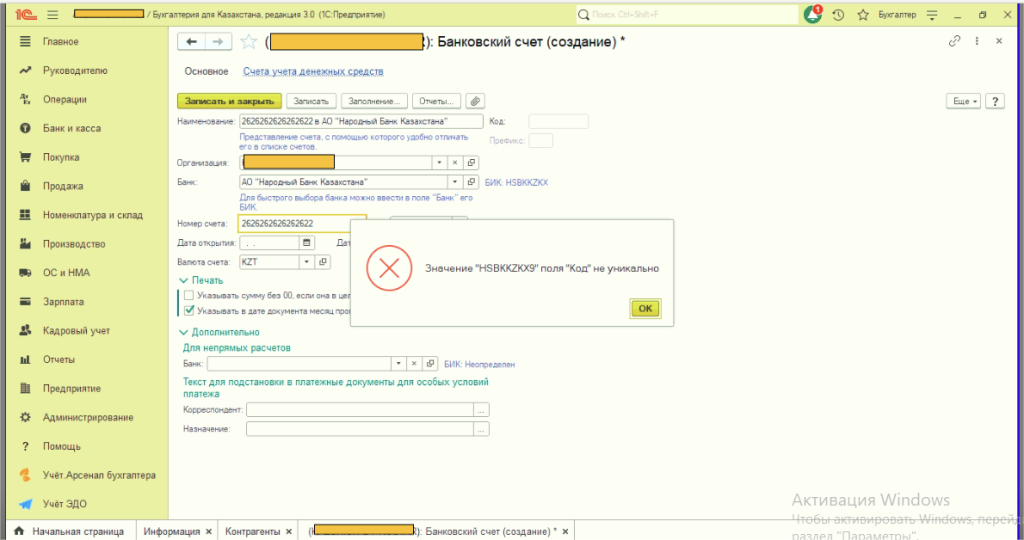Screen dimensions: 1024x540
Task: Collapse the Печать section
Action: pyautogui.click(x=183, y=280)
